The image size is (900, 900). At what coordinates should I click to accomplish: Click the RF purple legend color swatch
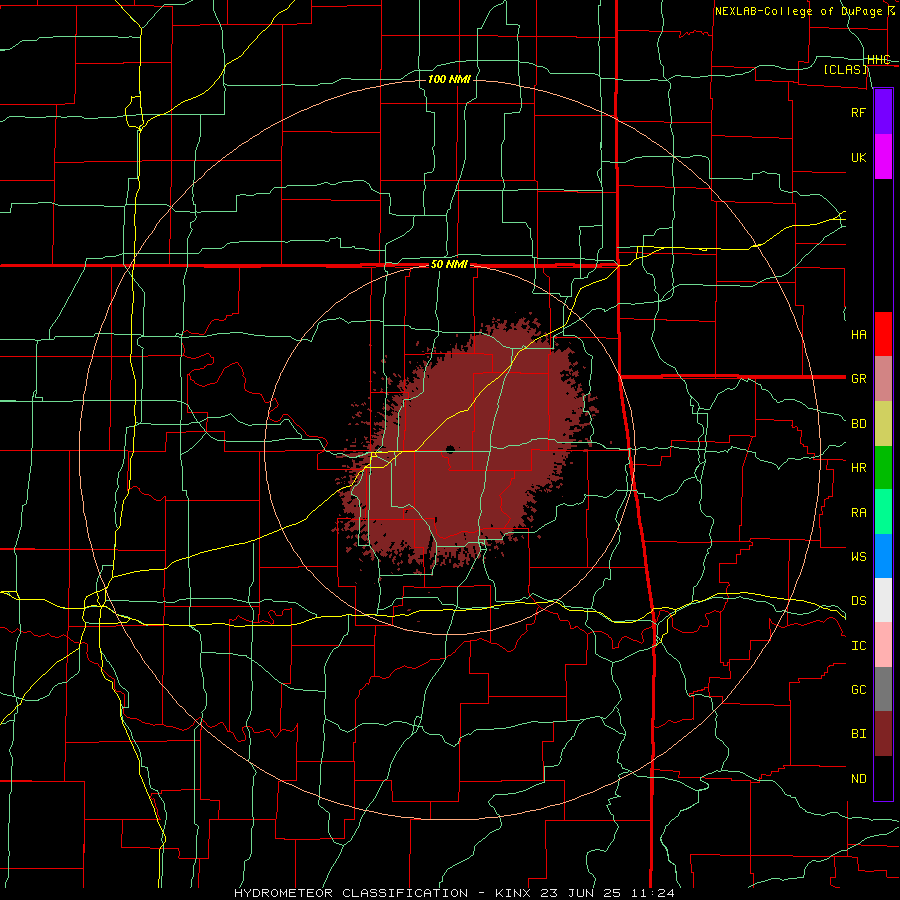[883, 112]
